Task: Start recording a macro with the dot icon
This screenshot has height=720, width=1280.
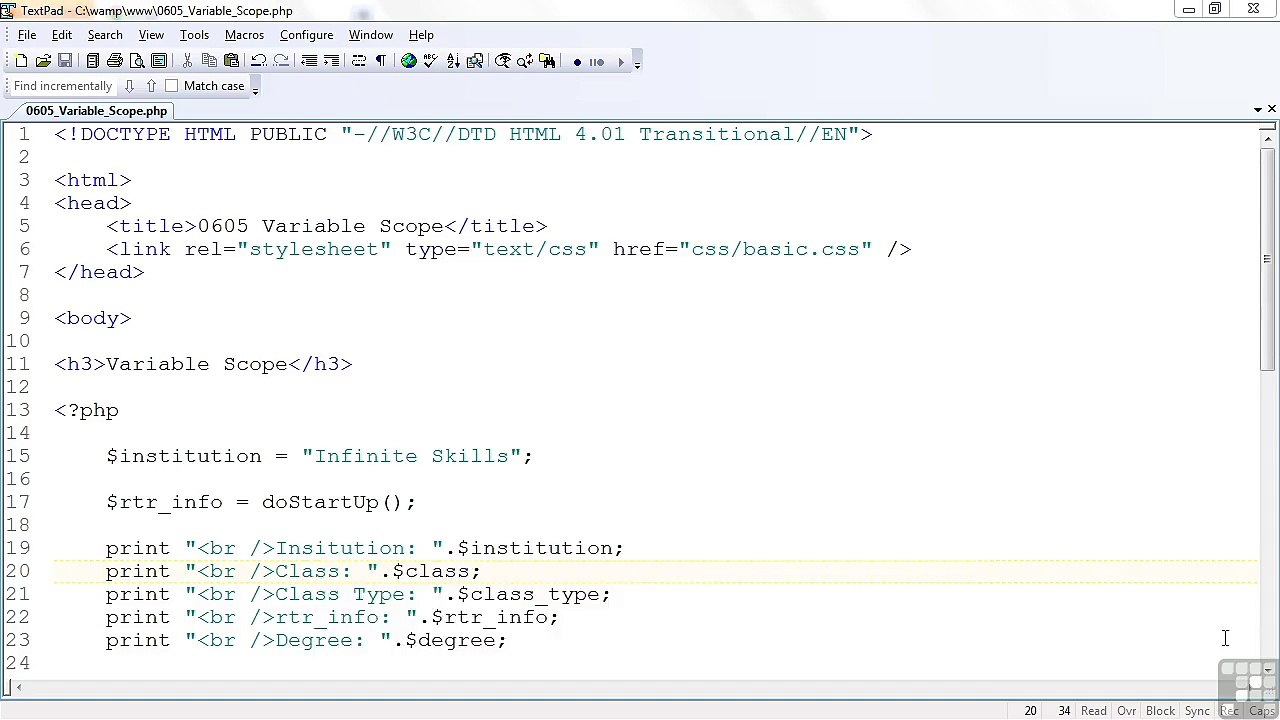Action: click(577, 62)
